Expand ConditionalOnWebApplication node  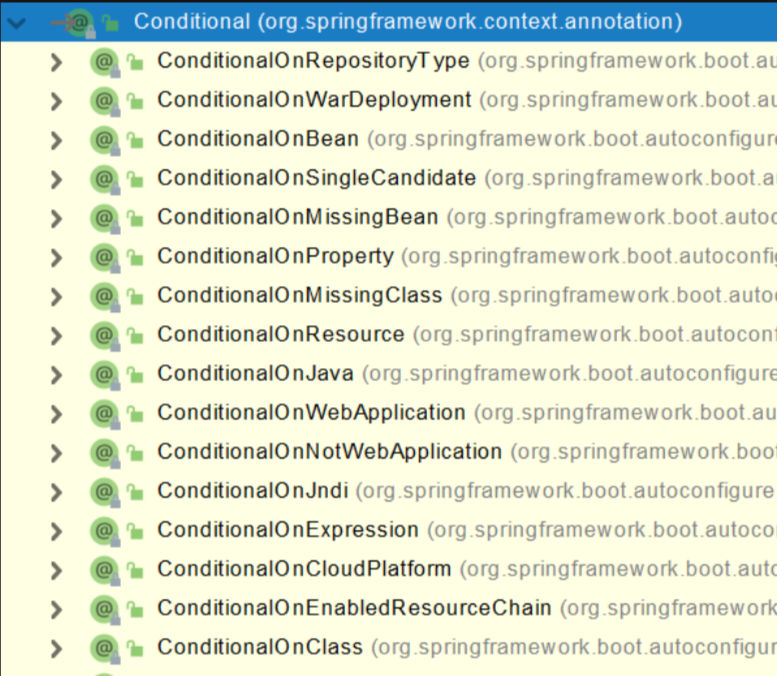(x=56, y=415)
